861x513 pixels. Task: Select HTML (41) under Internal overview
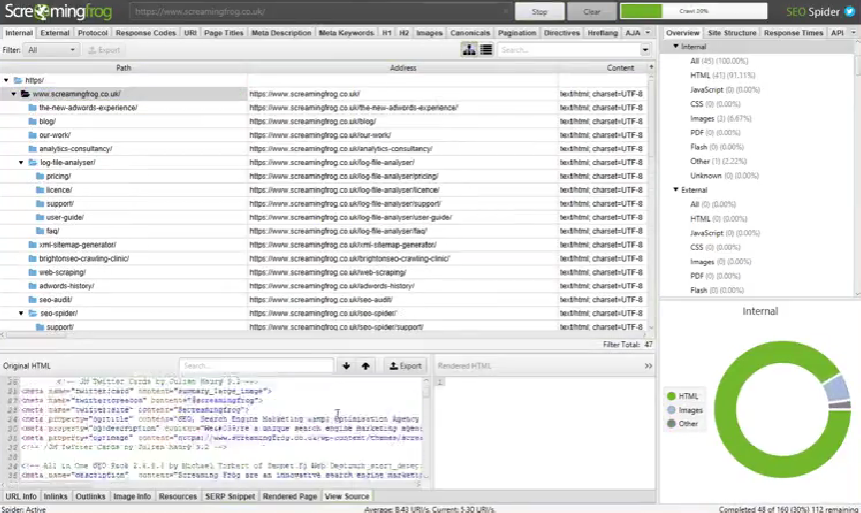722,75
